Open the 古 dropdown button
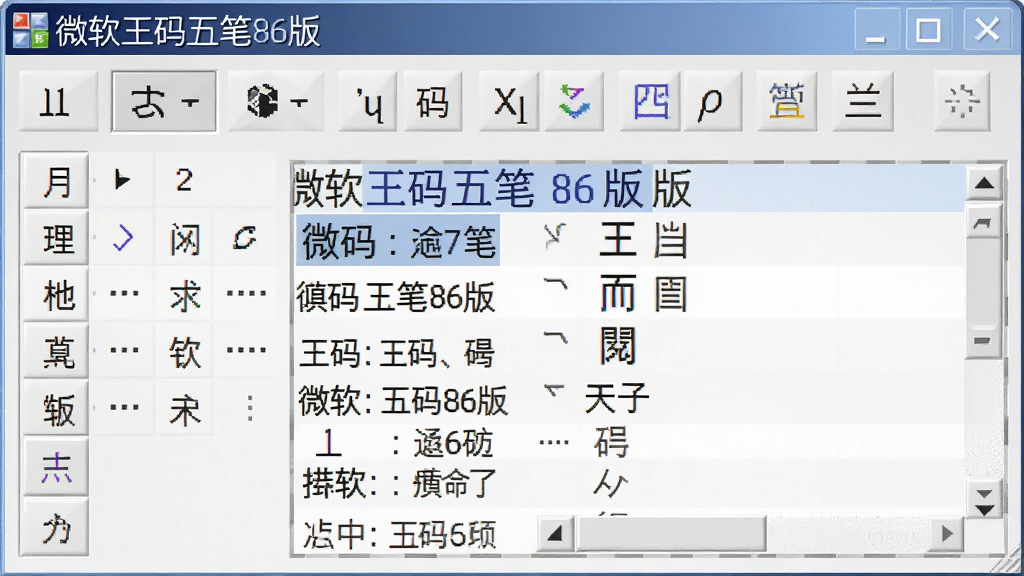 click(164, 102)
